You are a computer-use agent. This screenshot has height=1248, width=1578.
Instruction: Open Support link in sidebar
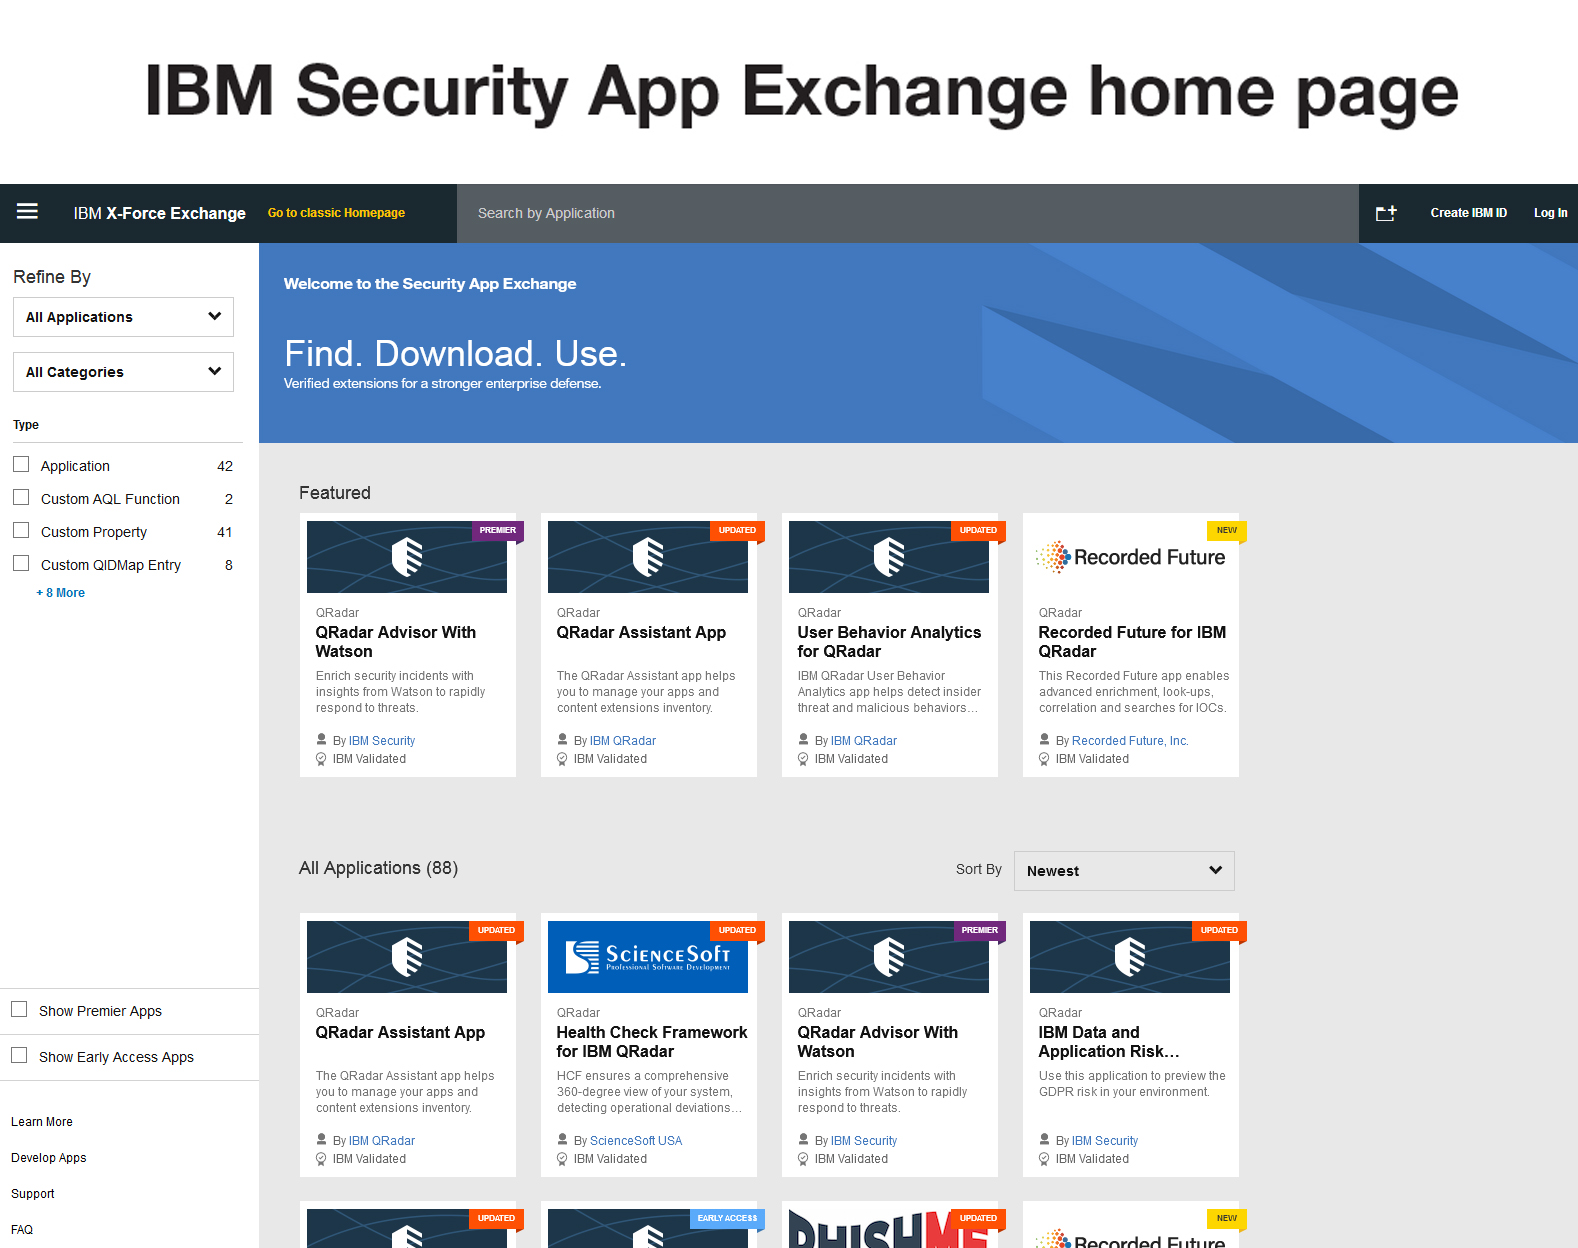(33, 1194)
